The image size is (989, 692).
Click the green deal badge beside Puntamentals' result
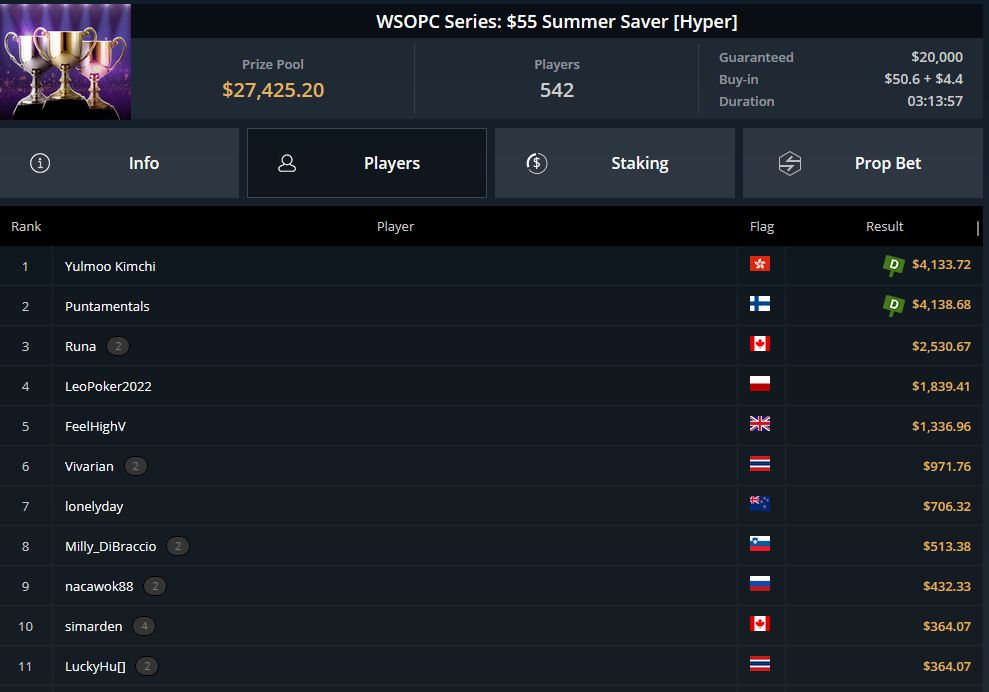(x=893, y=305)
